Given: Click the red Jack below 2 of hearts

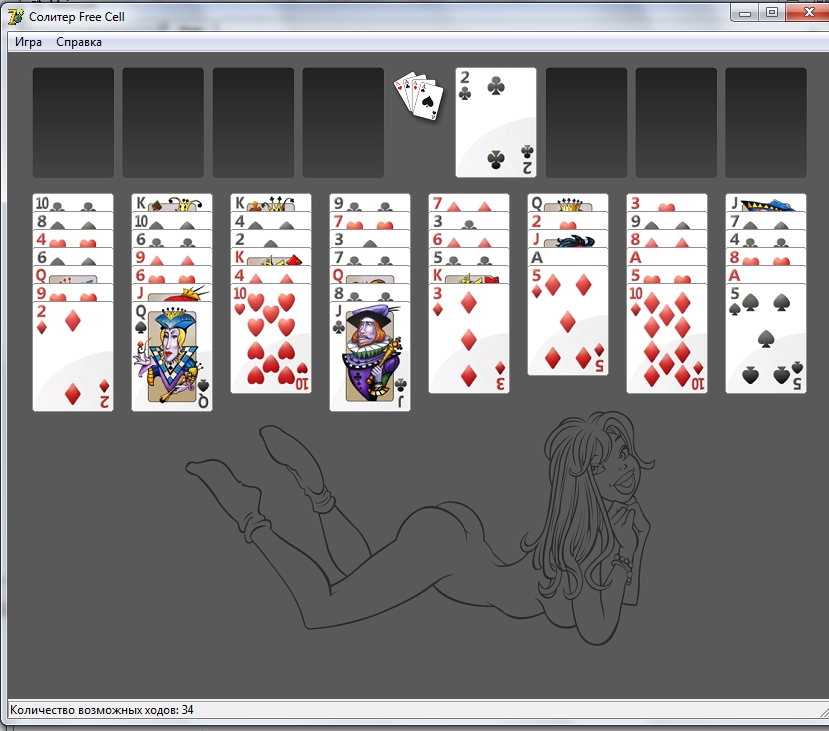Looking at the screenshot, I should tap(568, 239).
